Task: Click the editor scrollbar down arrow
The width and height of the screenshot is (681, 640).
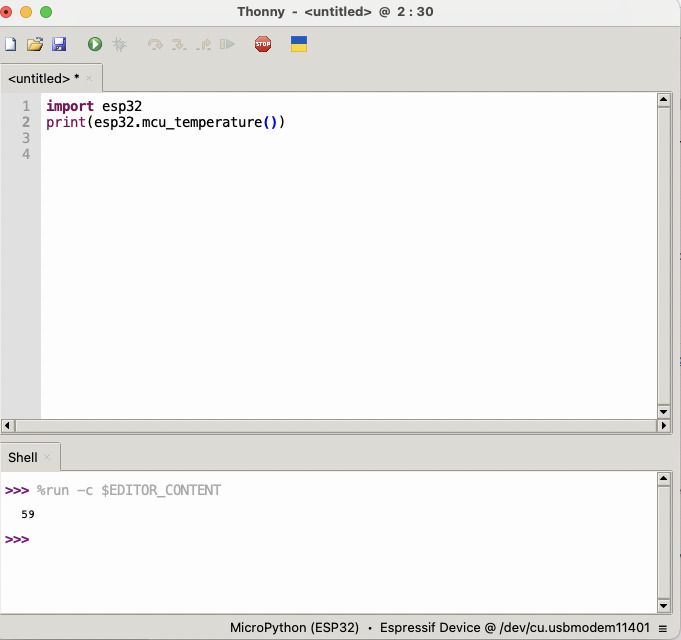Action: click(x=663, y=412)
